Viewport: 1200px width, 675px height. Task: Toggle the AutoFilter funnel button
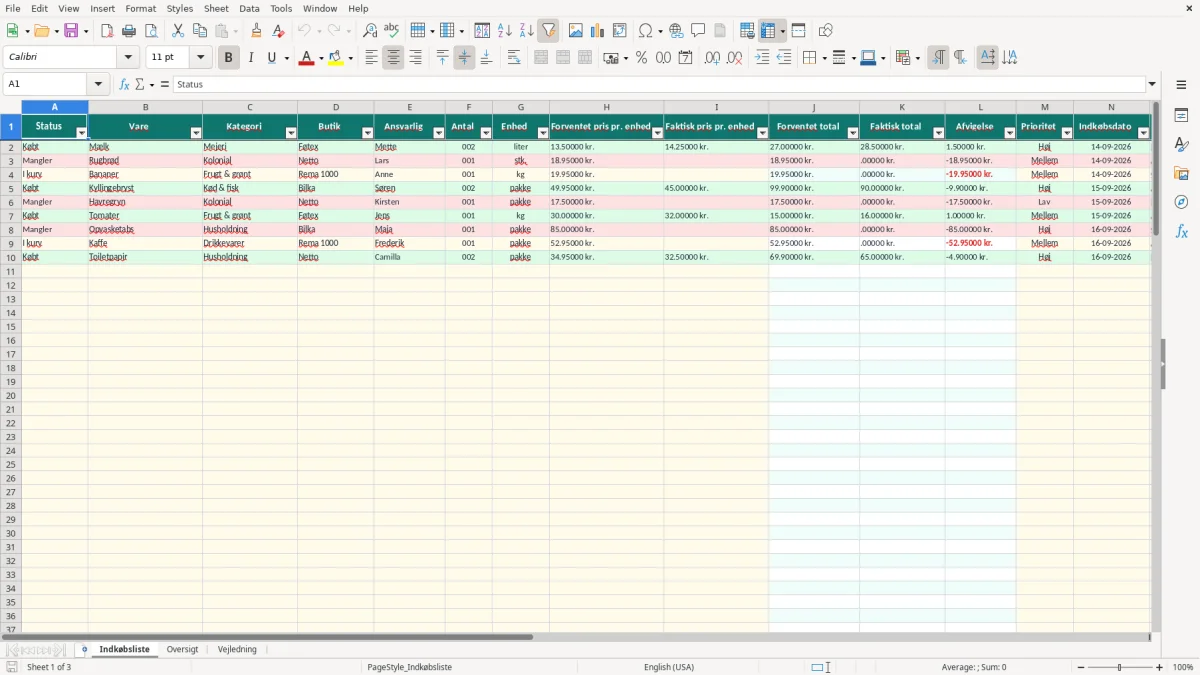[x=549, y=31]
